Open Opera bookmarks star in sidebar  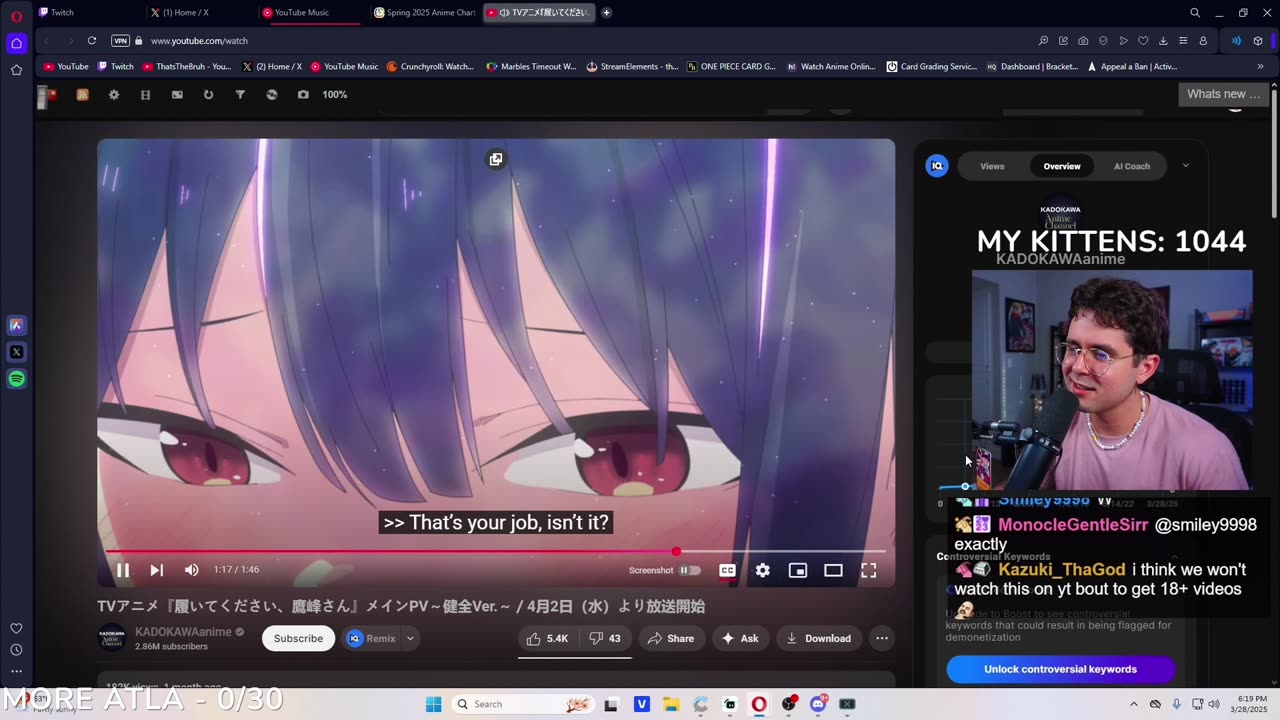tap(16, 70)
